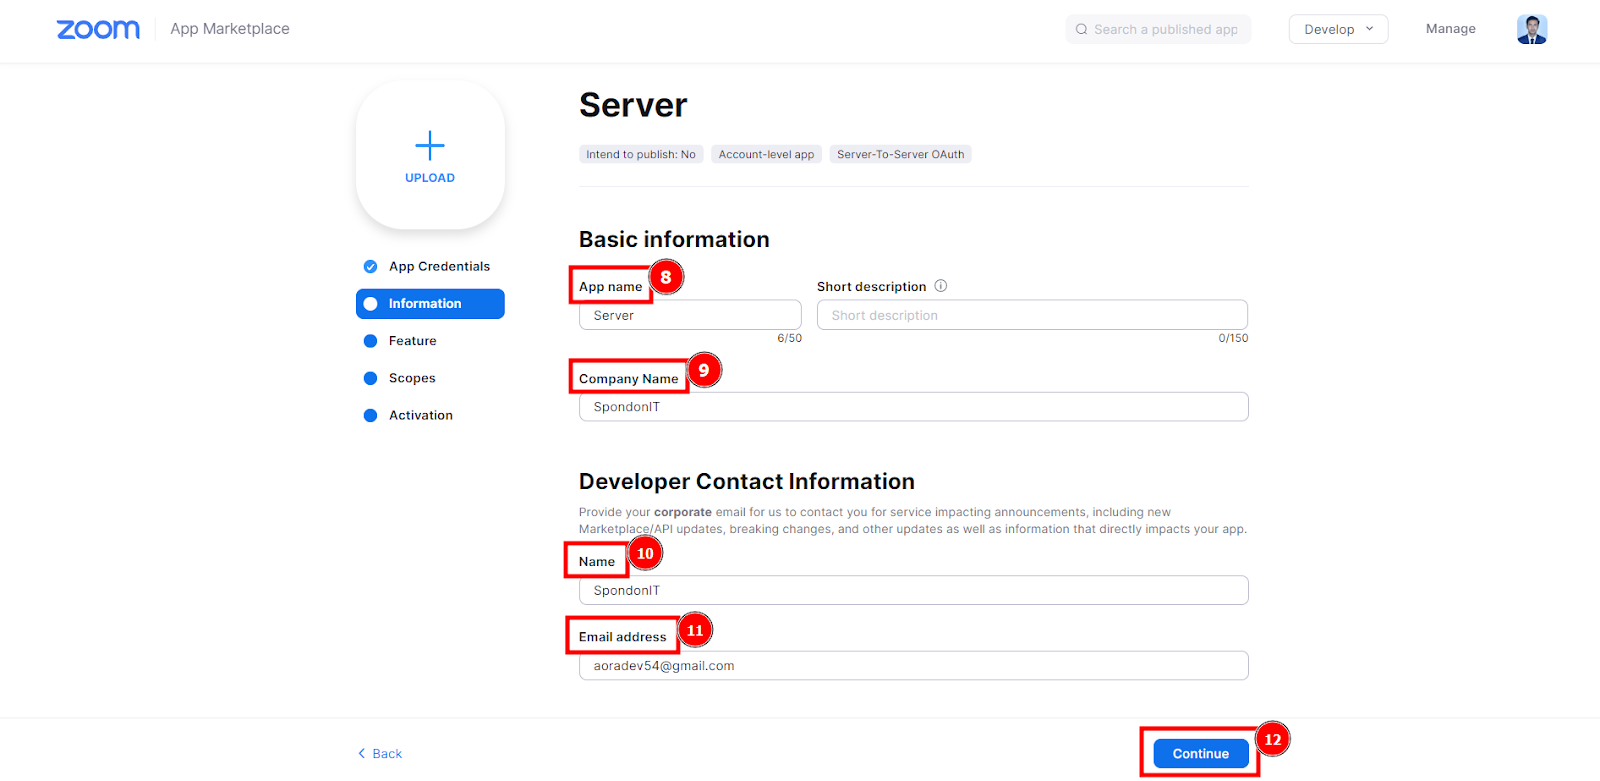This screenshot has width=1600, height=781.
Task: Select the Information step
Action: pos(430,304)
